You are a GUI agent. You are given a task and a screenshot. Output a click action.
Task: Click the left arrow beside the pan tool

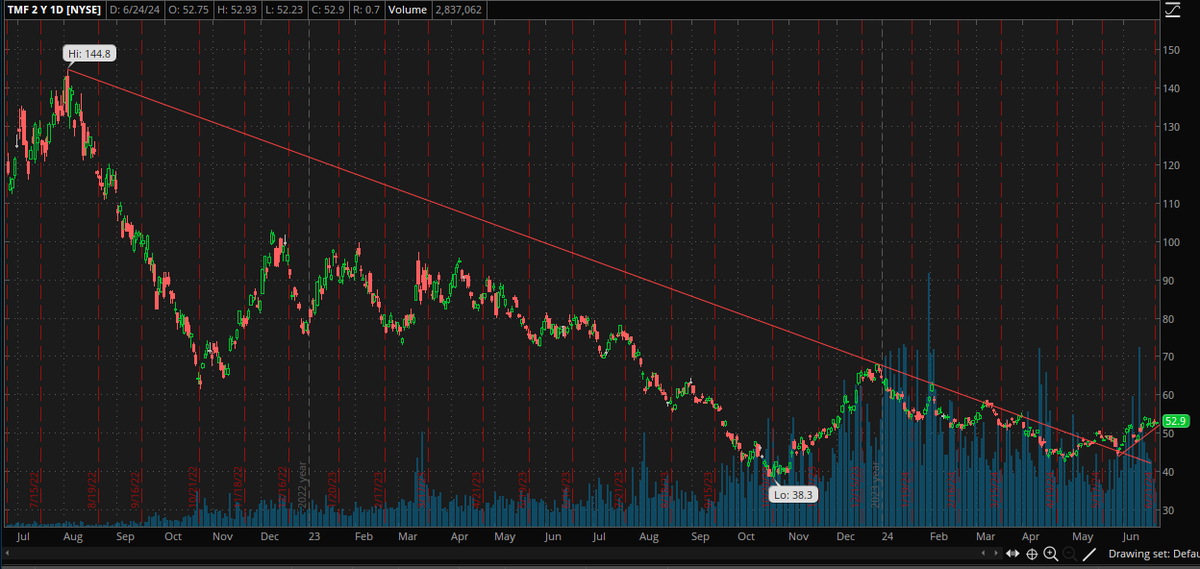click(983, 553)
